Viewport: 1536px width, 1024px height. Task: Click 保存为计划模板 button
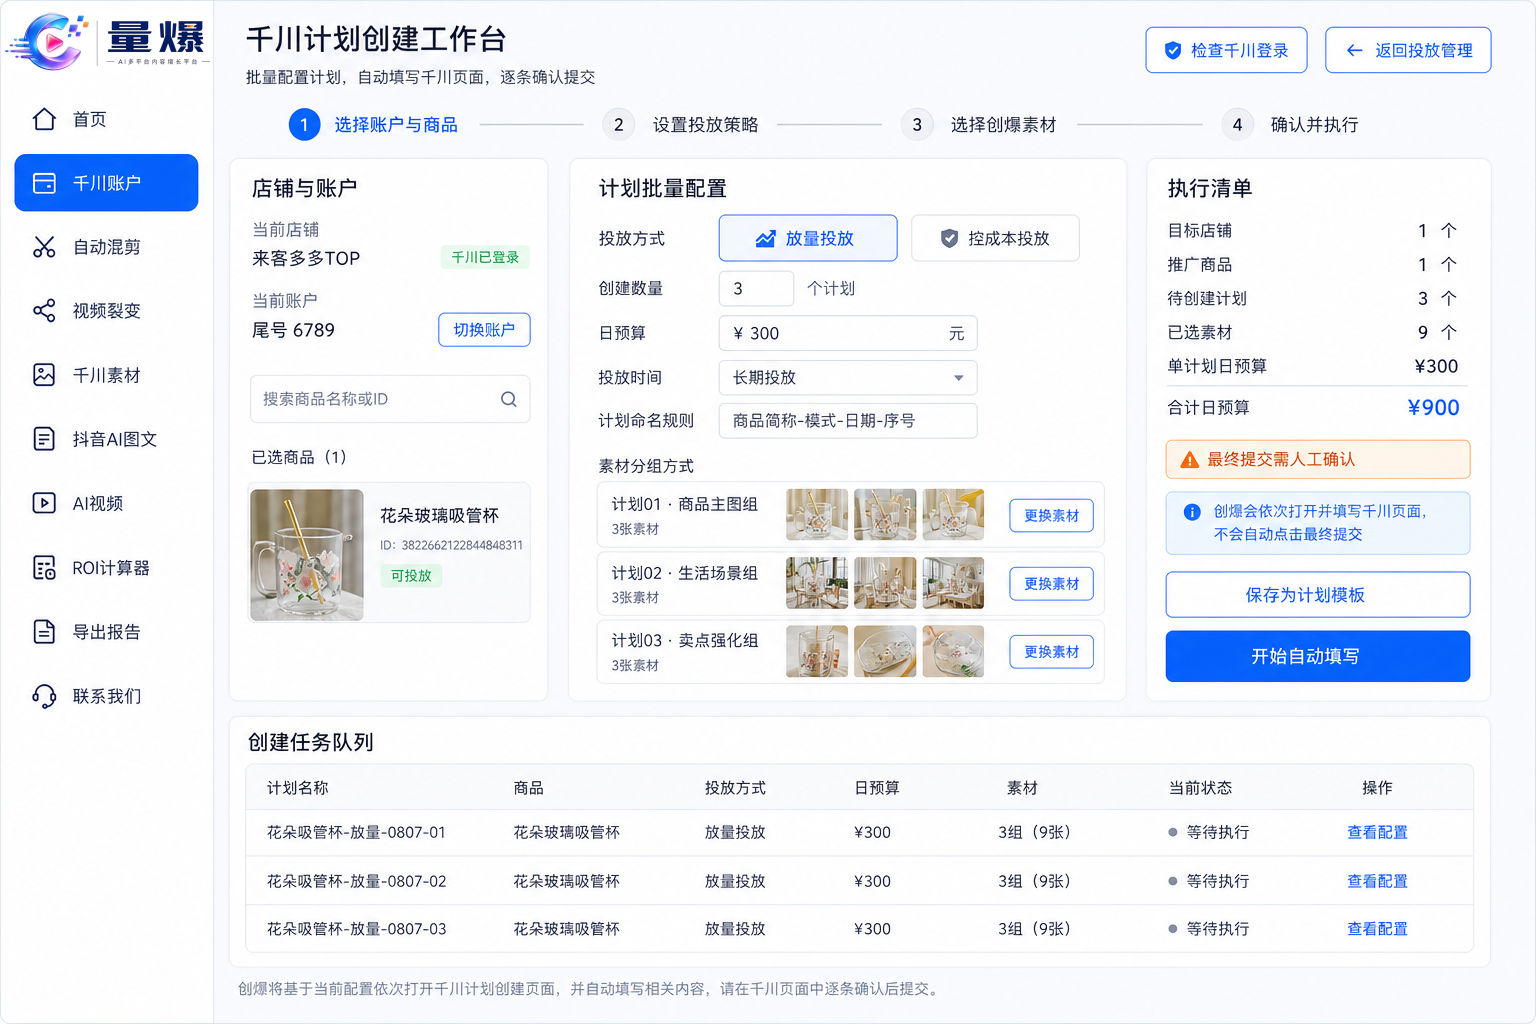[1317, 595]
